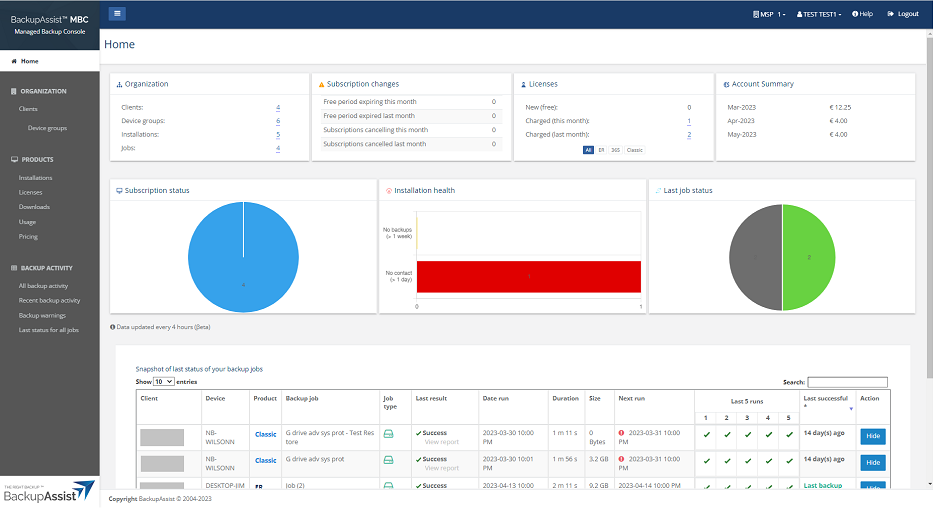Click the blue subscription status pie slice
This screenshot has width=935, height=512.
click(x=243, y=257)
